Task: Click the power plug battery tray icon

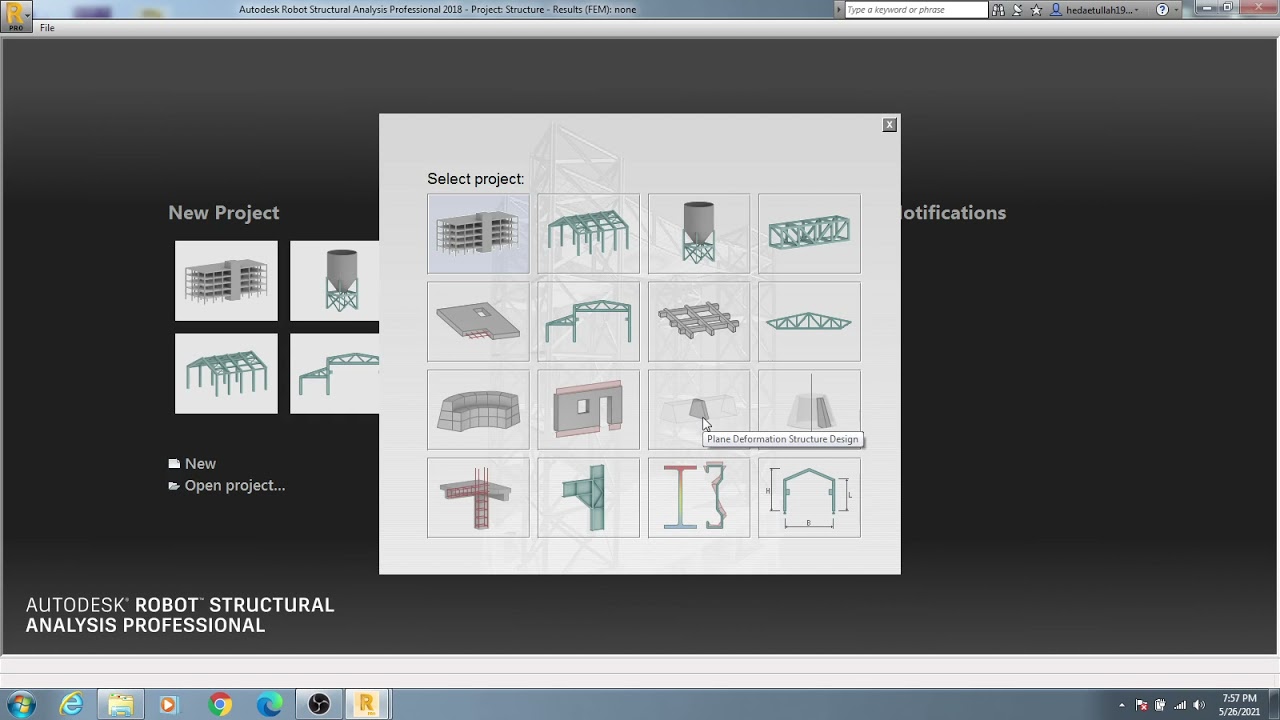Action: coord(1160,705)
